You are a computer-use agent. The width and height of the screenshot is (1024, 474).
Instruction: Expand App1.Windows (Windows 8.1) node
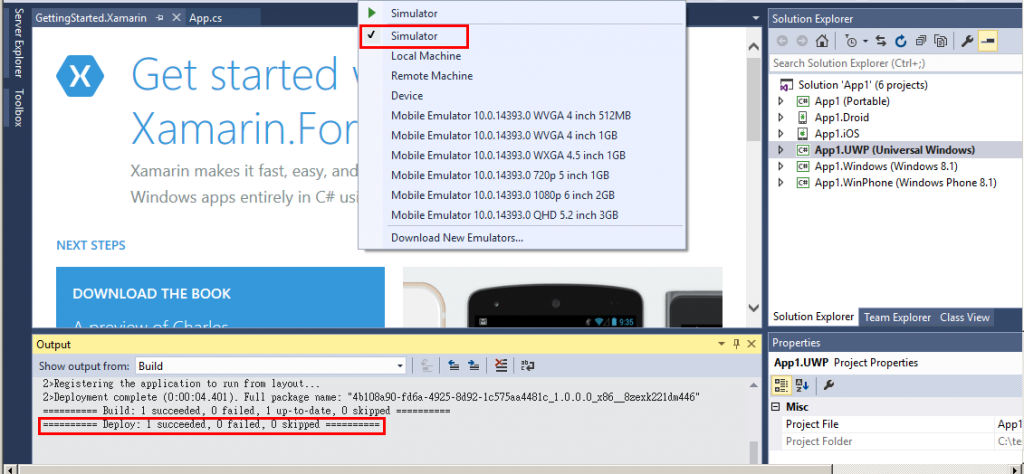tap(780, 166)
